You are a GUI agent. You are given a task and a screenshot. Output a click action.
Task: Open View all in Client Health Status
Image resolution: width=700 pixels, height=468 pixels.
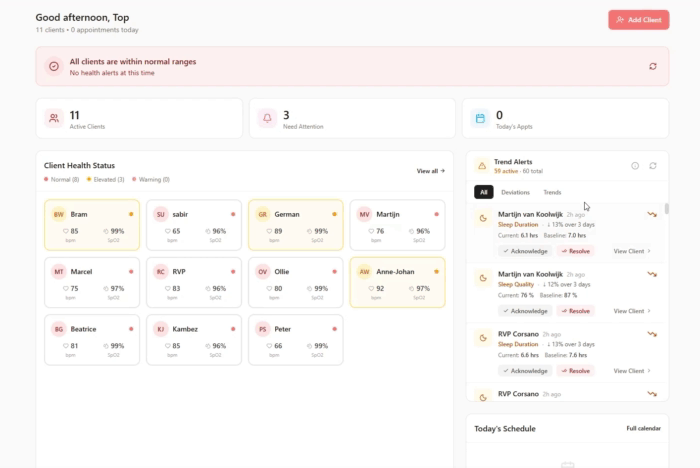[x=430, y=171]
